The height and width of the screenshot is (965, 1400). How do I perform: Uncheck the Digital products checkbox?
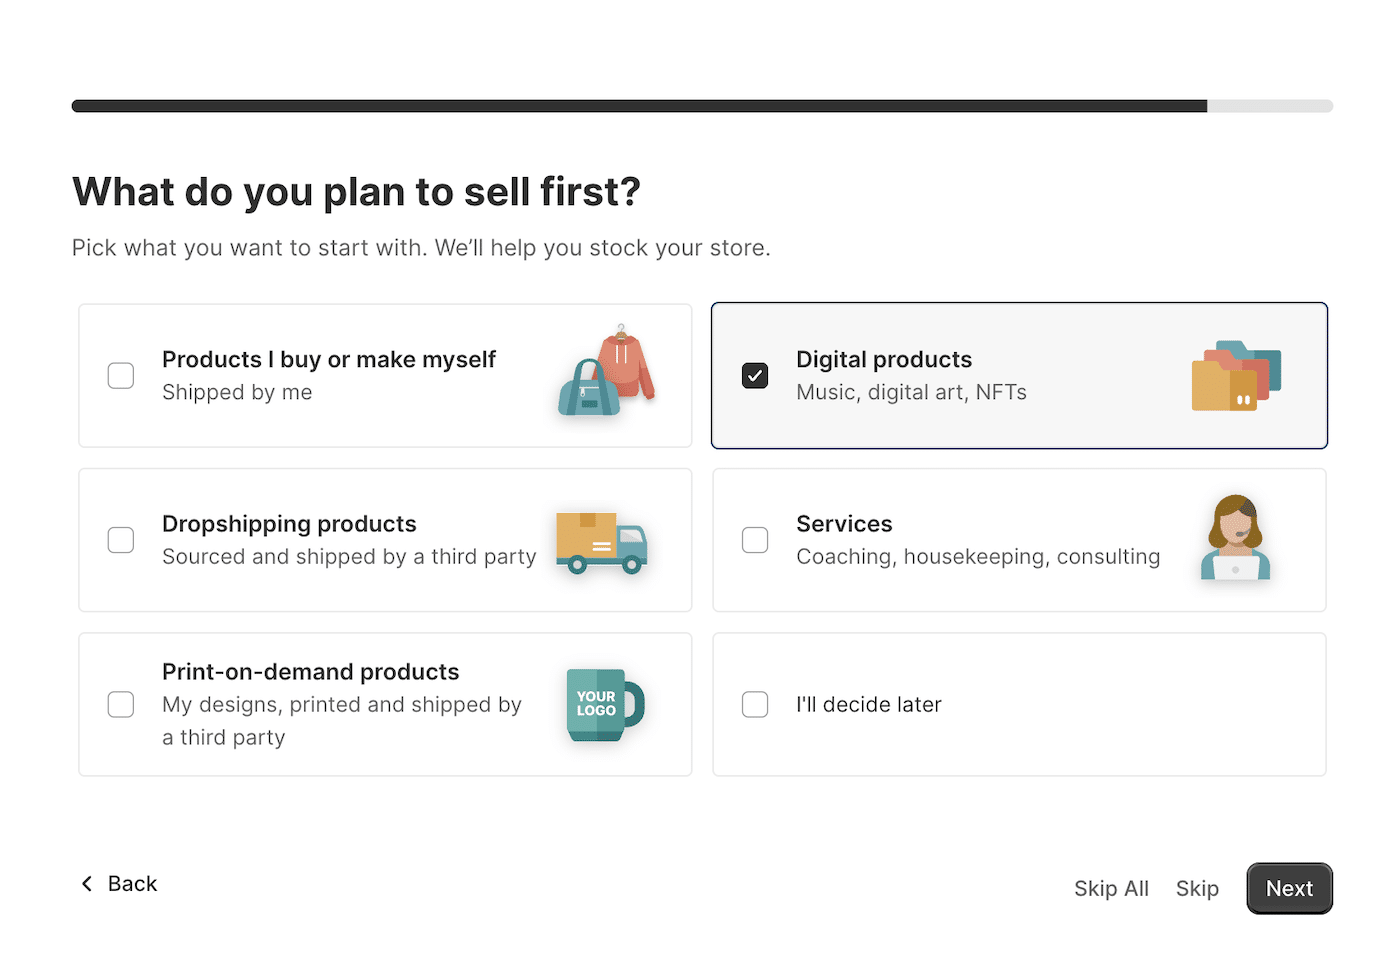pos(755,376)
